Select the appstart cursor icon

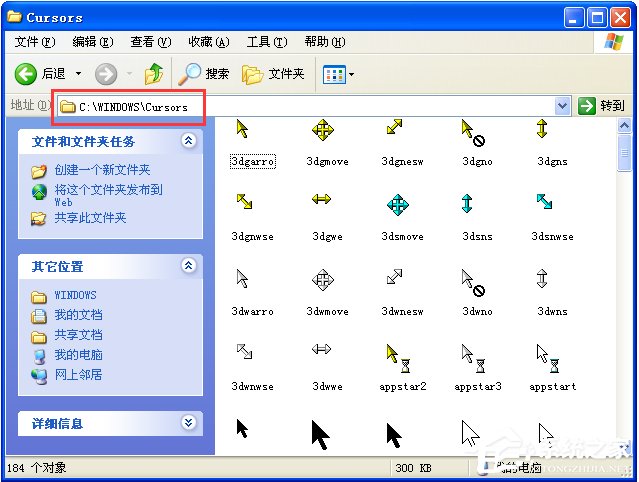(x=548, y=358)
